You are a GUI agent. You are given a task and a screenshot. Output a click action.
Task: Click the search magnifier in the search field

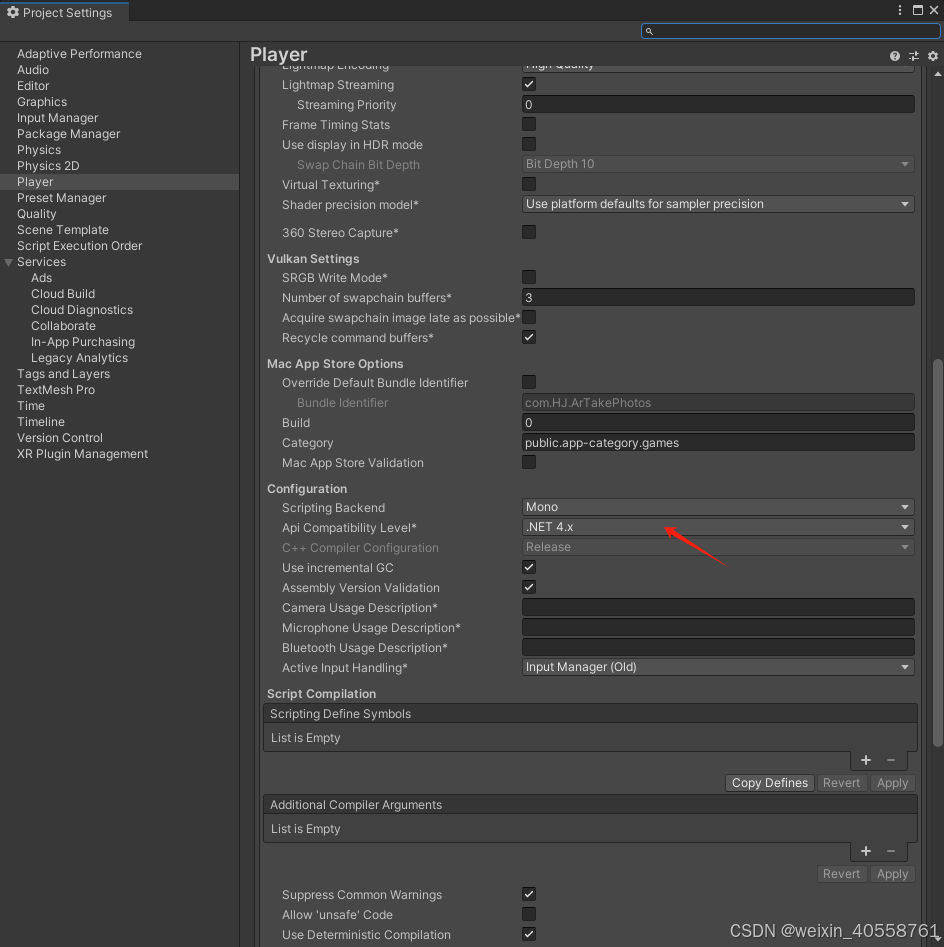(650, 31)
